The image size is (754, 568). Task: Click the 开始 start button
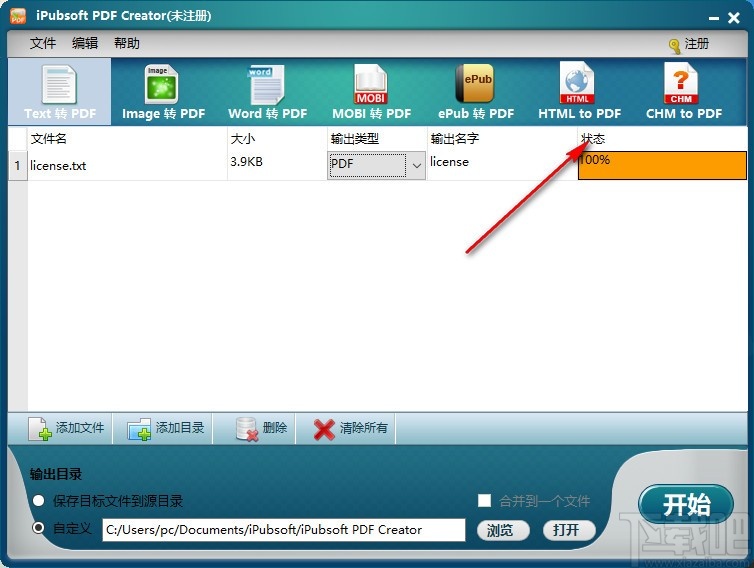[x=686, y=505]
